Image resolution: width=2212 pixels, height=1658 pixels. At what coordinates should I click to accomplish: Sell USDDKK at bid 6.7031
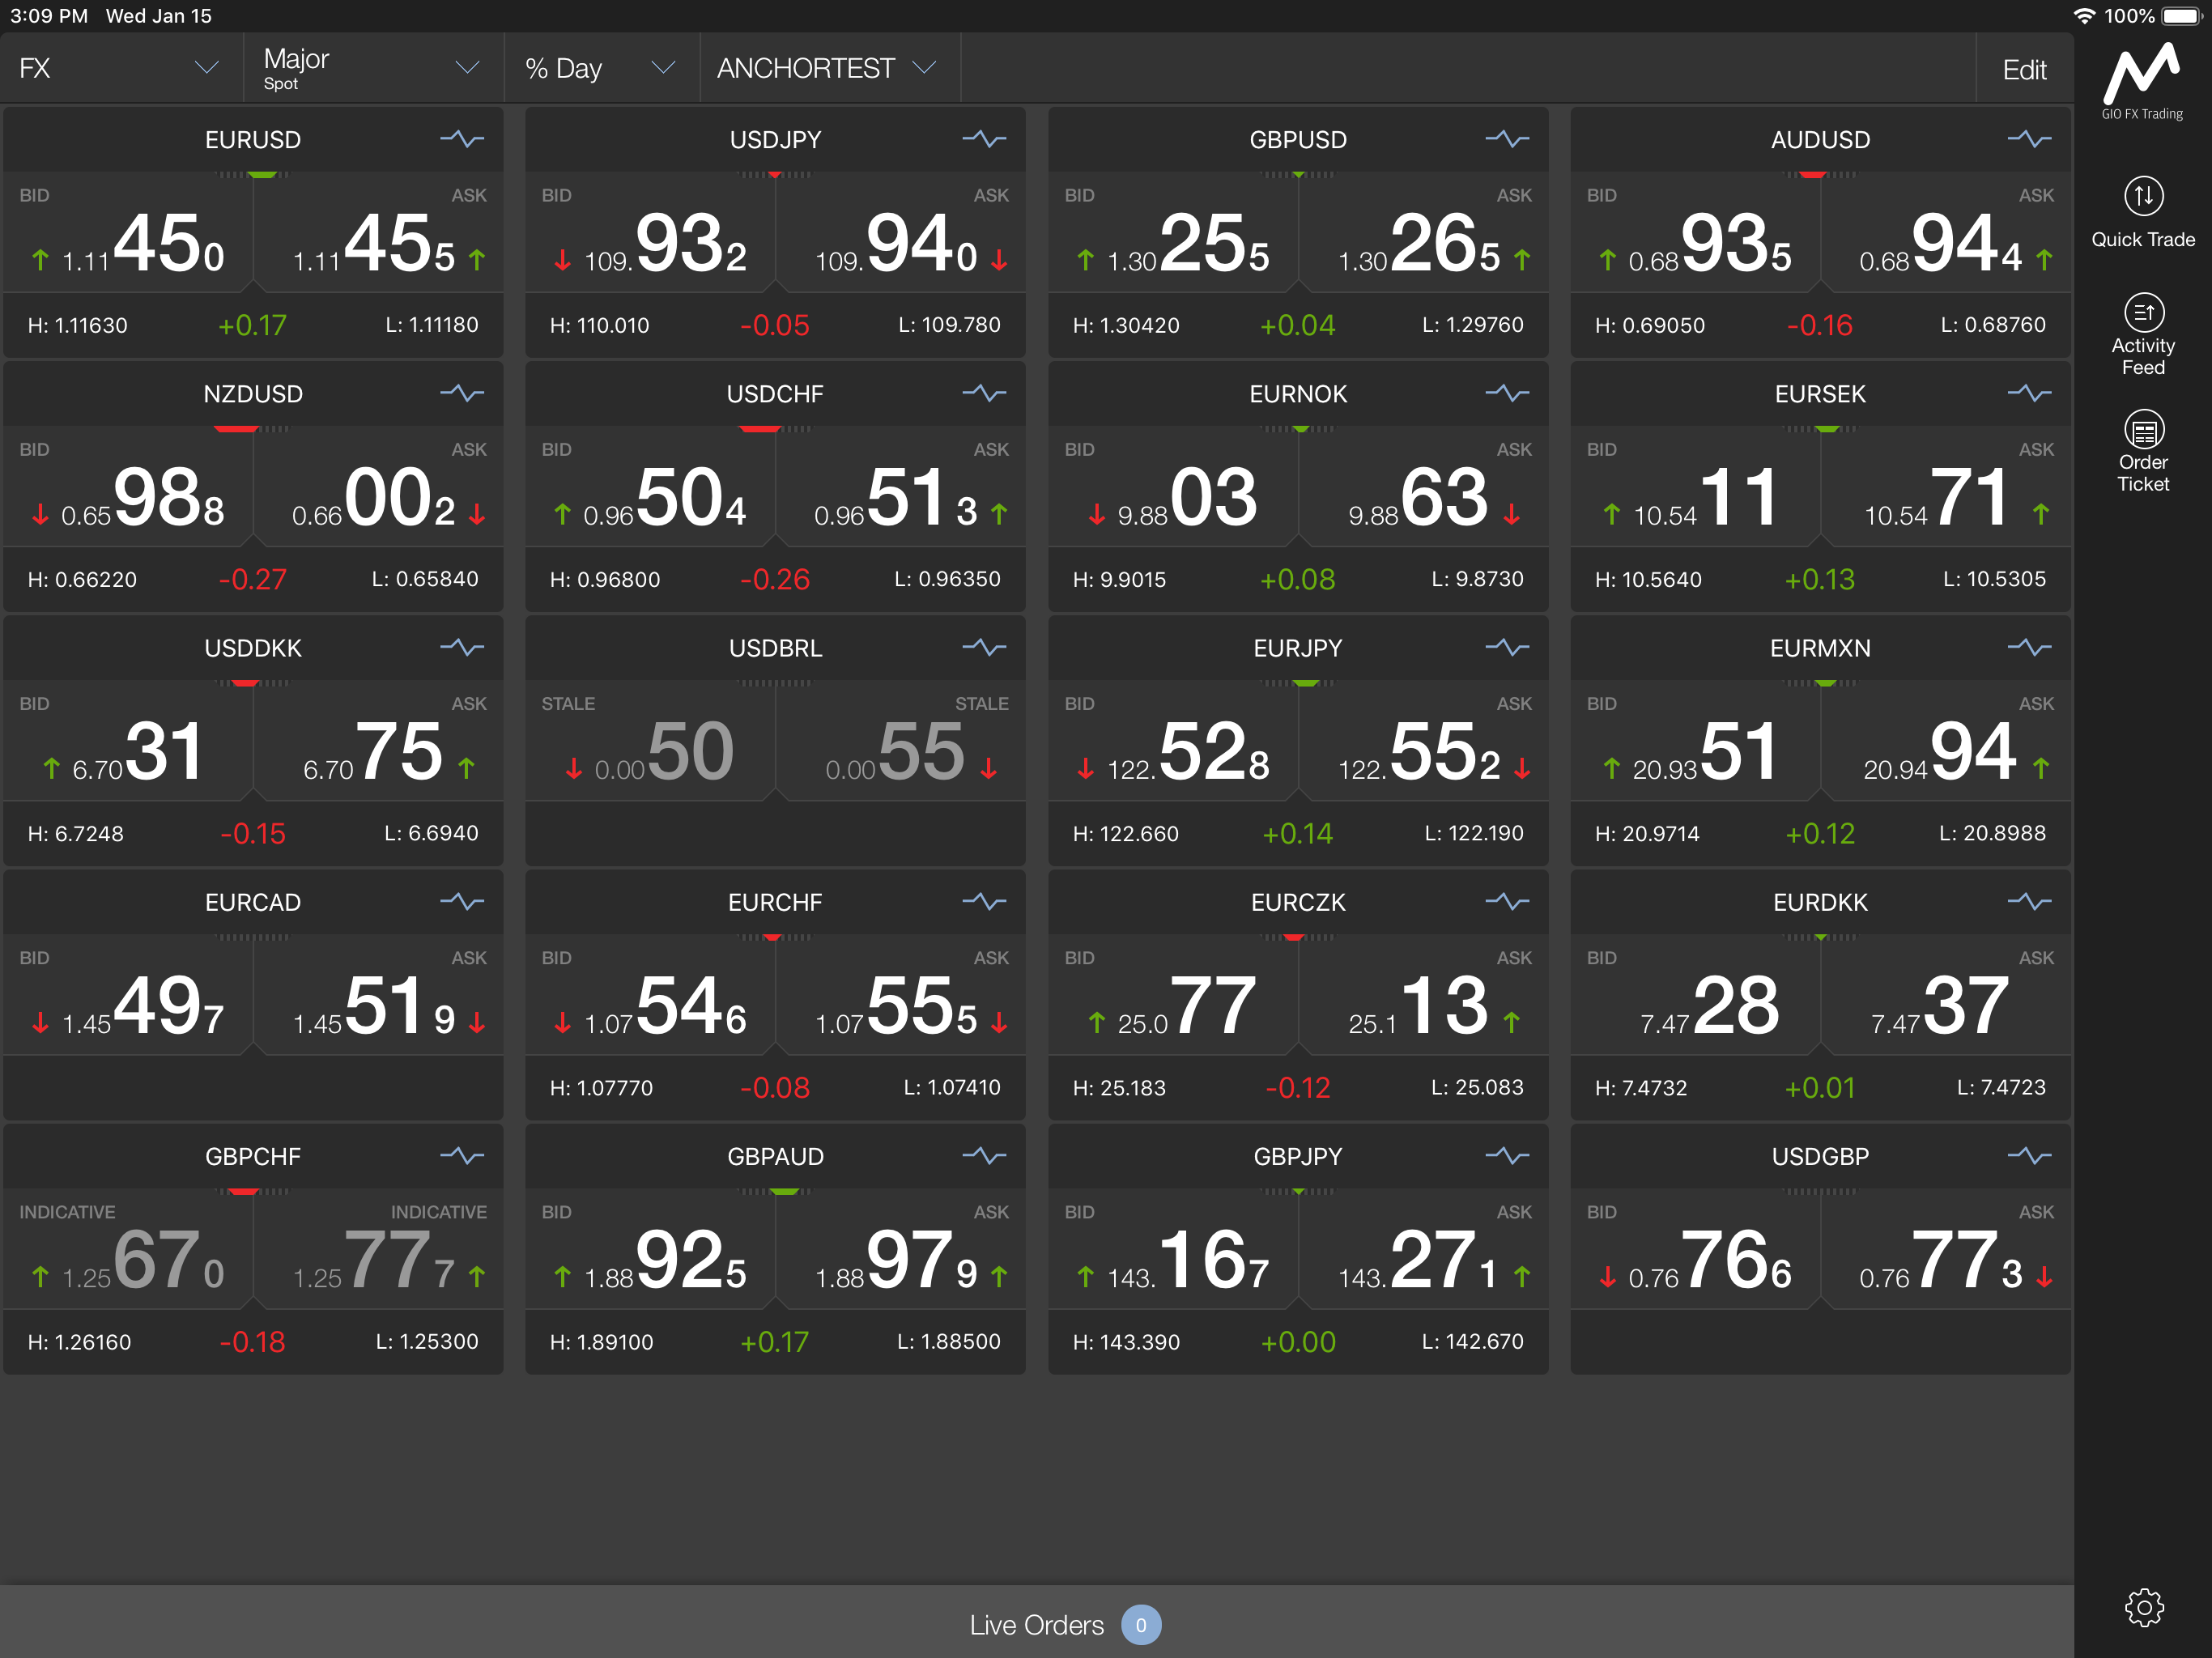pyautogui.click(x=128, y=740)
